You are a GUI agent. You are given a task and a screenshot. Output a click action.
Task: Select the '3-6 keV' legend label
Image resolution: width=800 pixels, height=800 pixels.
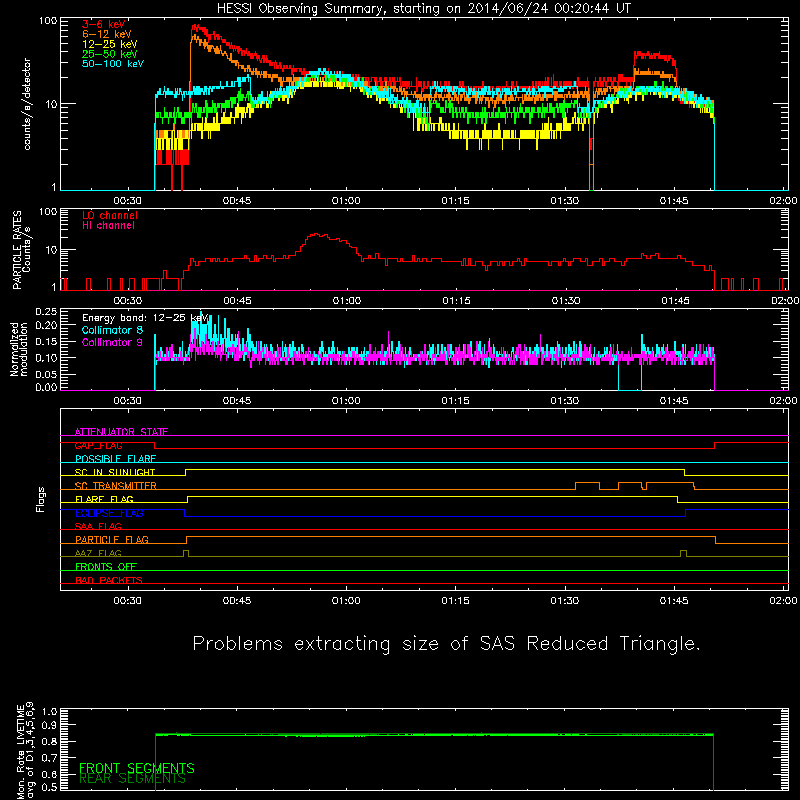point(104,24)
